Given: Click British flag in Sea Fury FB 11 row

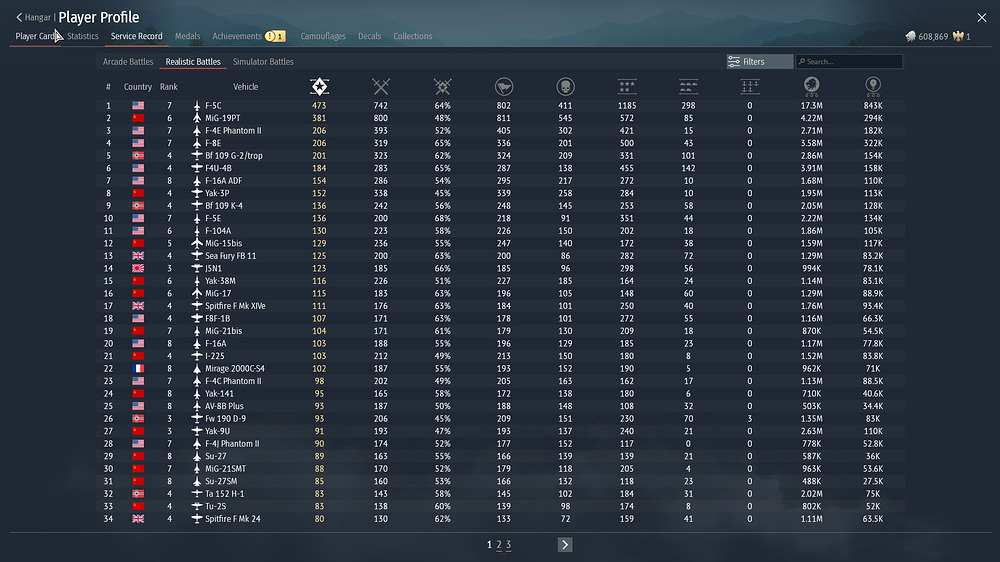Looking at the screenshot, I should [x=138, y=256].
